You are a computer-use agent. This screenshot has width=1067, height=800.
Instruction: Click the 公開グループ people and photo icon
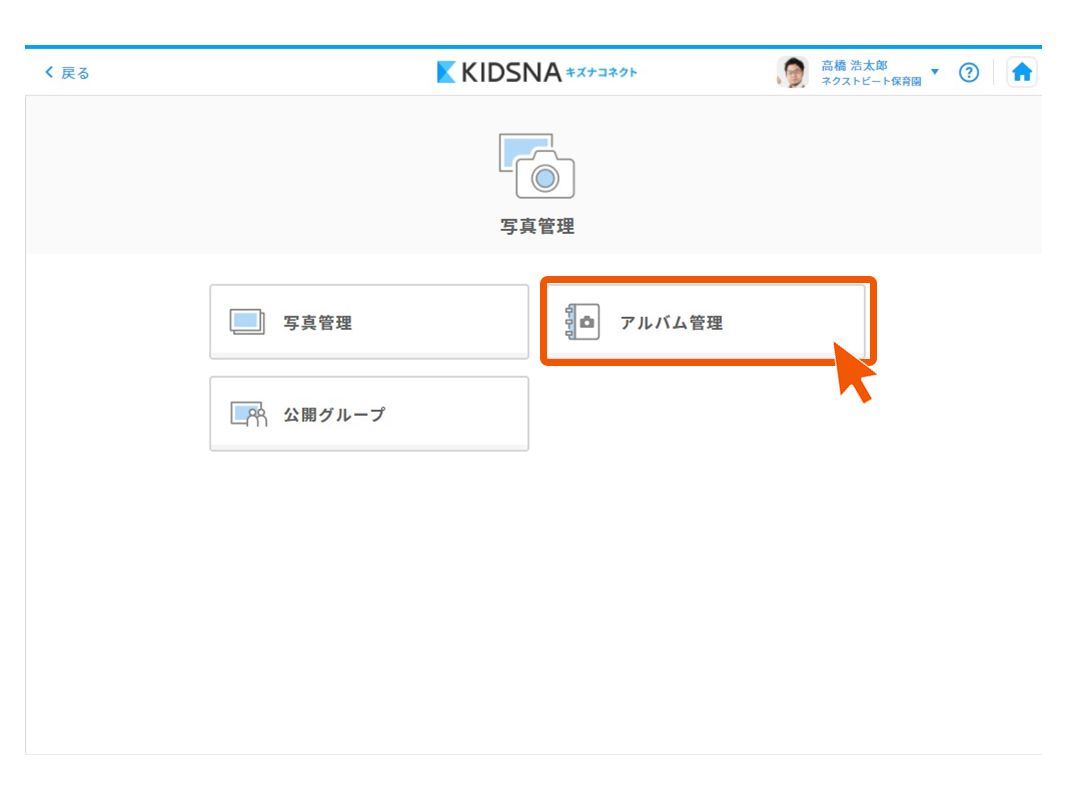(249, 414)
